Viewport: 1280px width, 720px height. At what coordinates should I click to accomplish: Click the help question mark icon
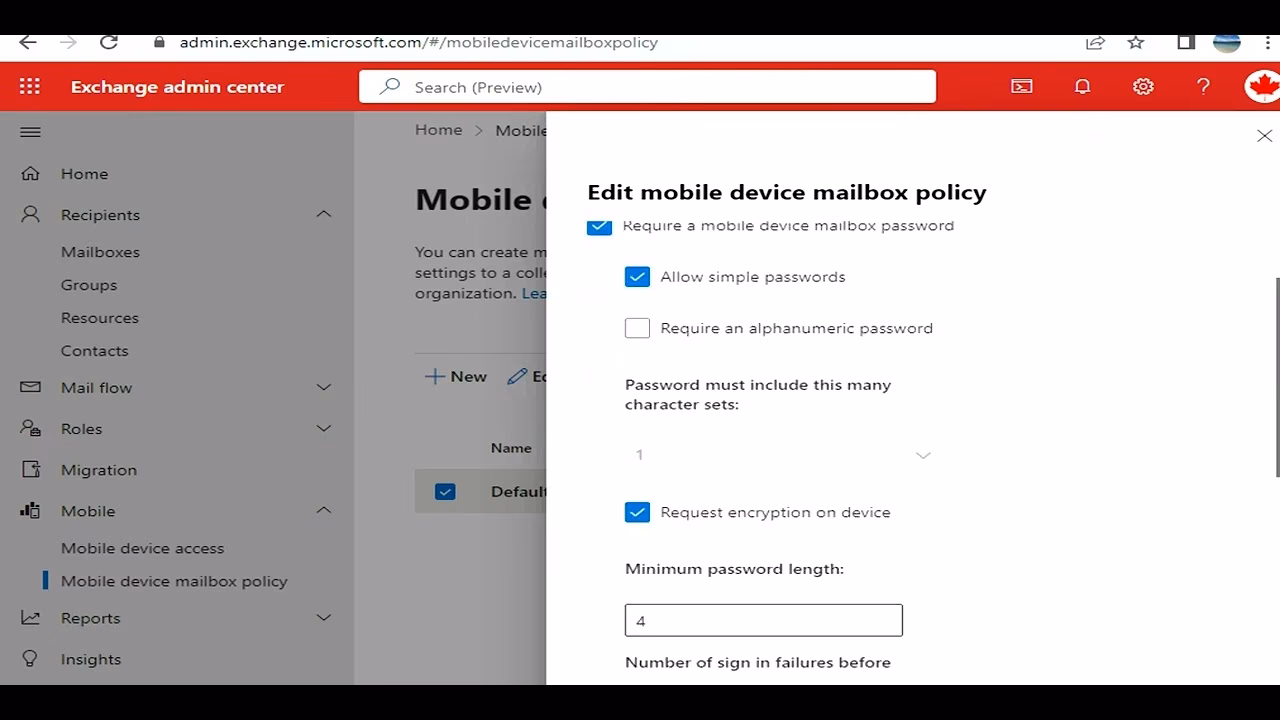1203,87
